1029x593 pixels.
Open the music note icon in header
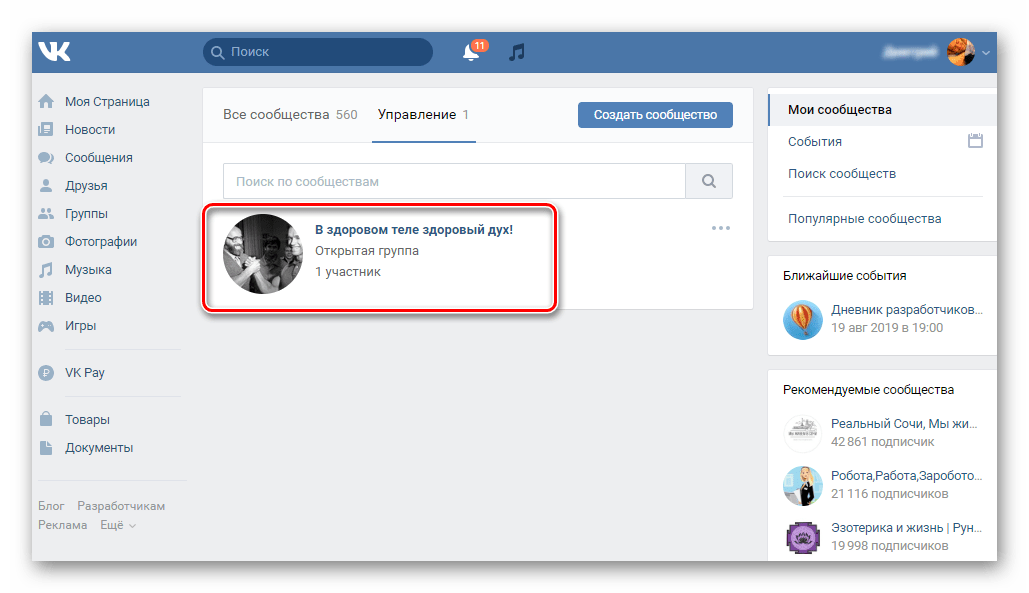(516, 52)
